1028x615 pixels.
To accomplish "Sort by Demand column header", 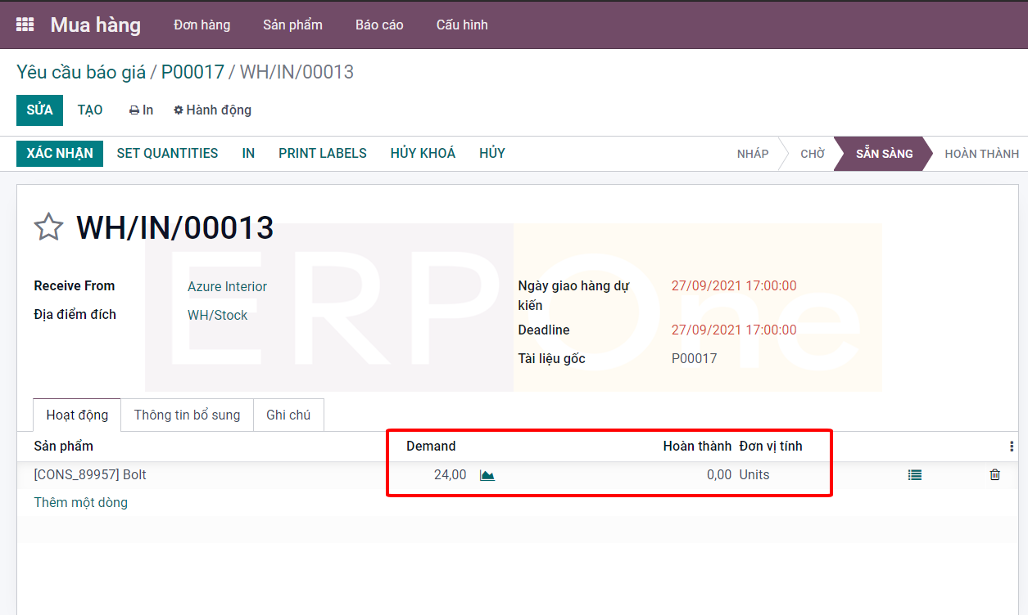I will pyautogui.click(x=431, y=446).
